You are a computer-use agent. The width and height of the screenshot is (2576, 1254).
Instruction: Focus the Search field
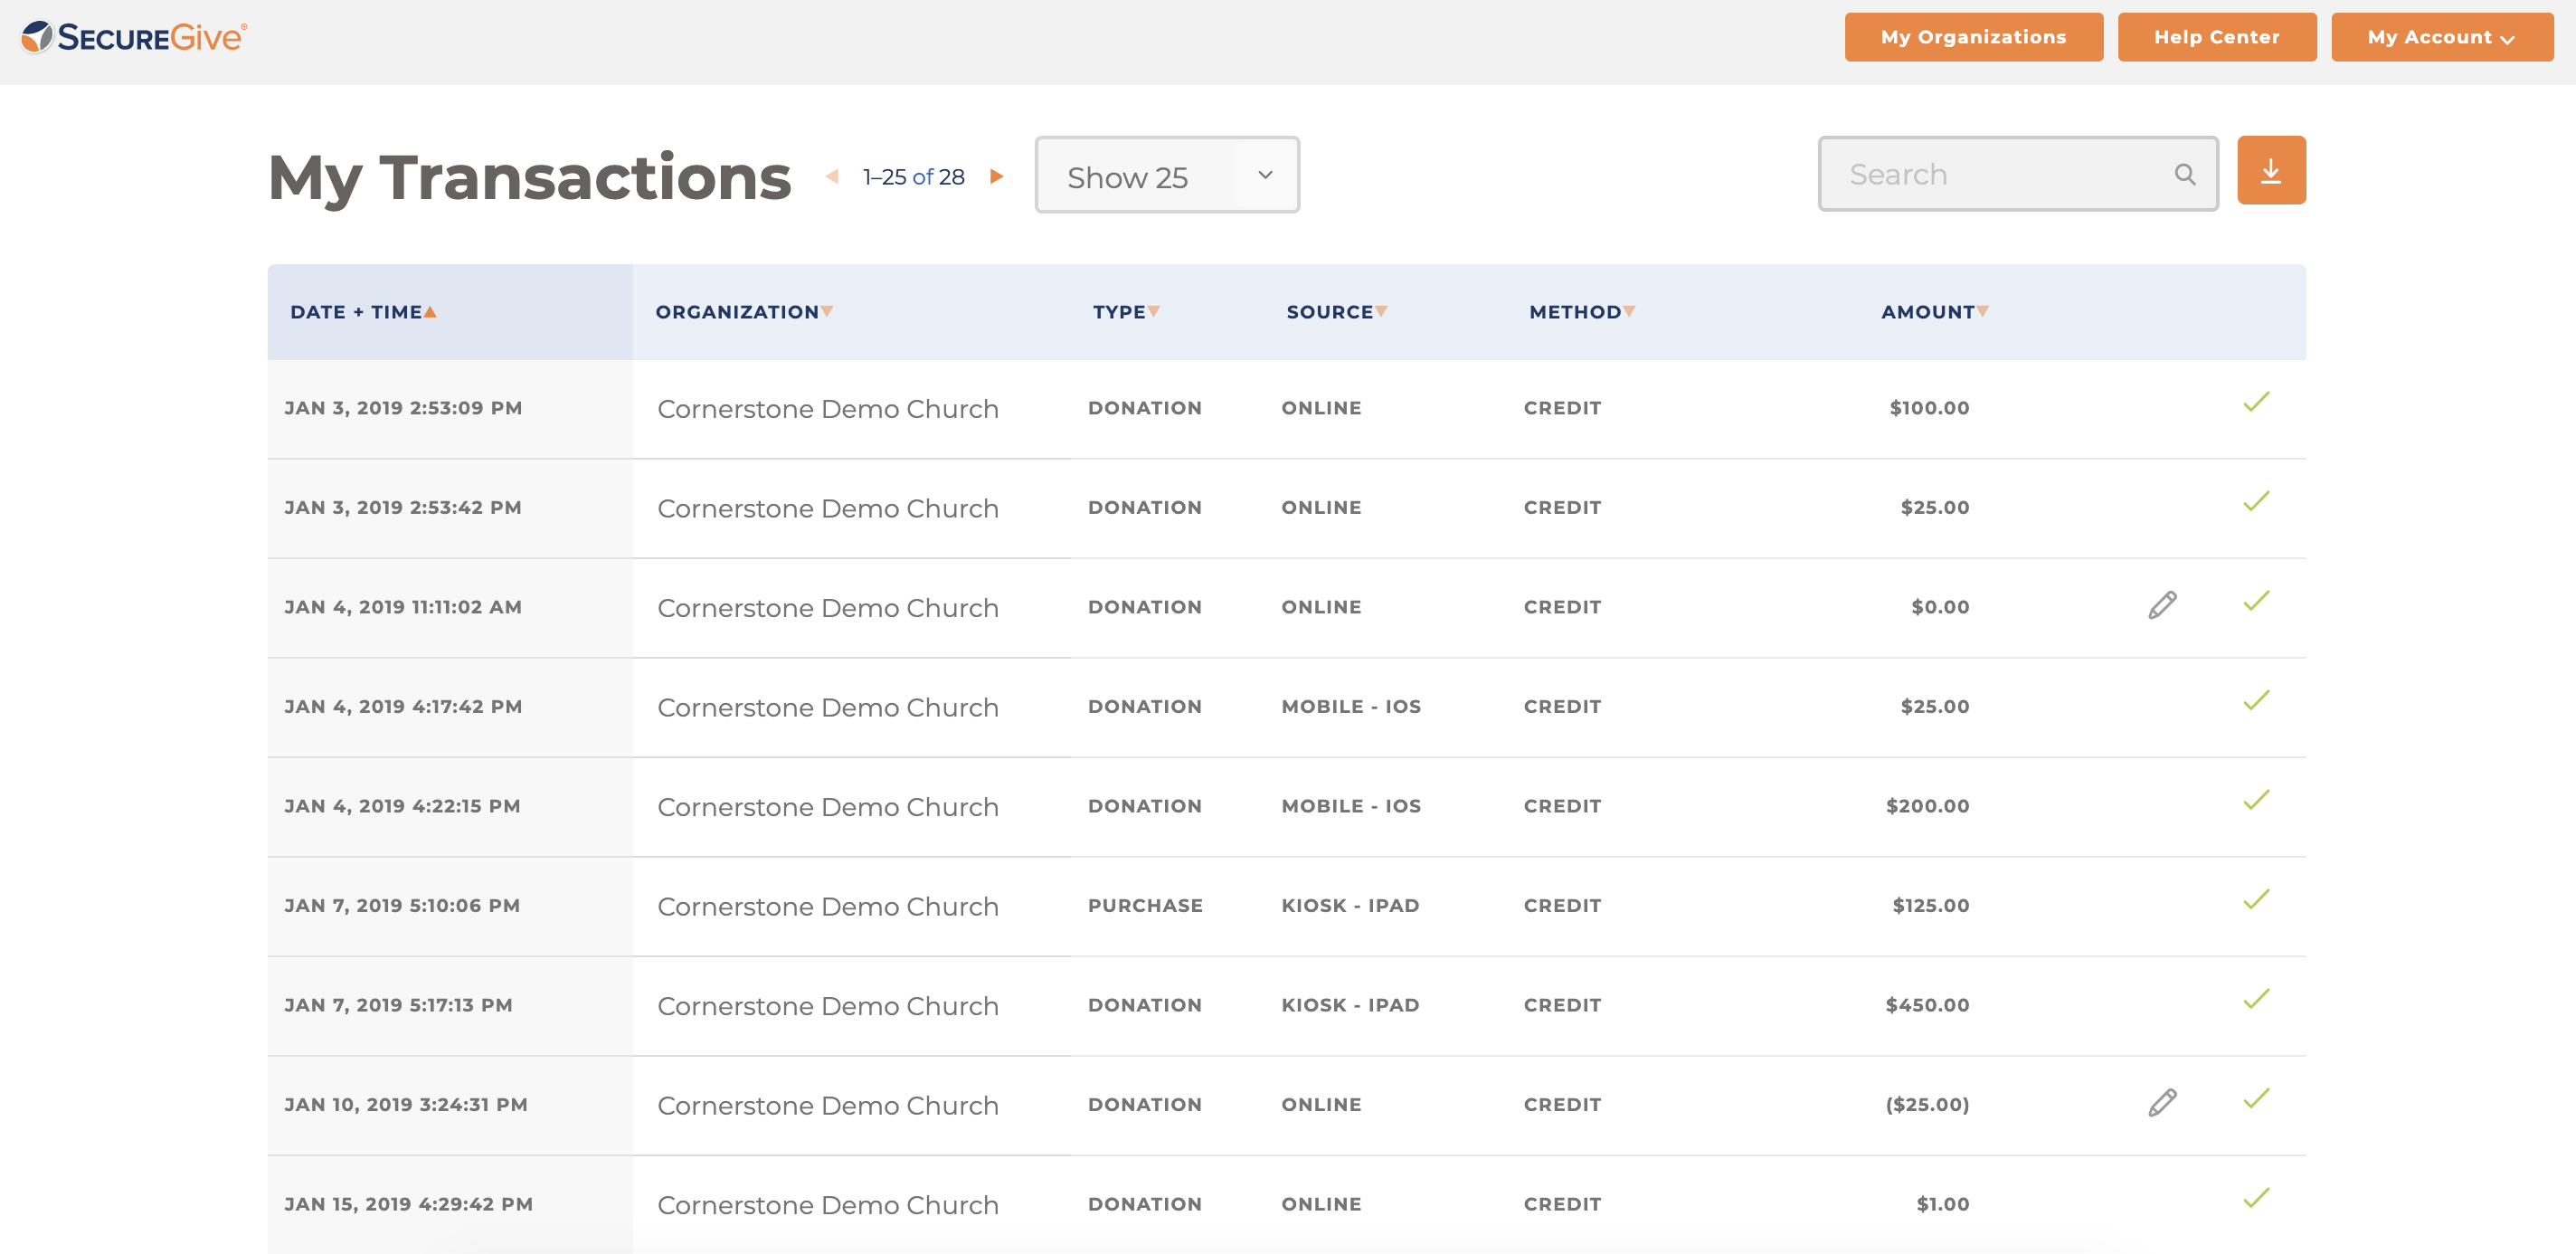pyautogui.click(x=2018, y=175)
